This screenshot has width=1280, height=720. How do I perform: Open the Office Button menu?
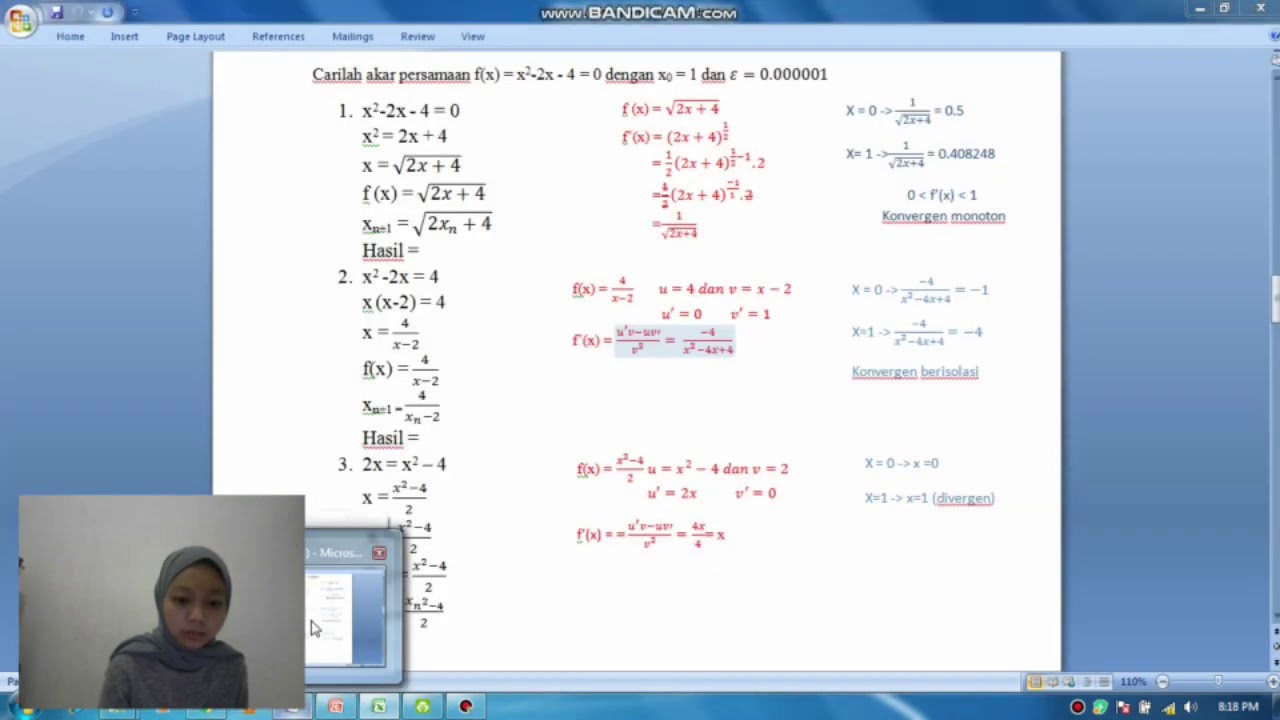[19, 19]
